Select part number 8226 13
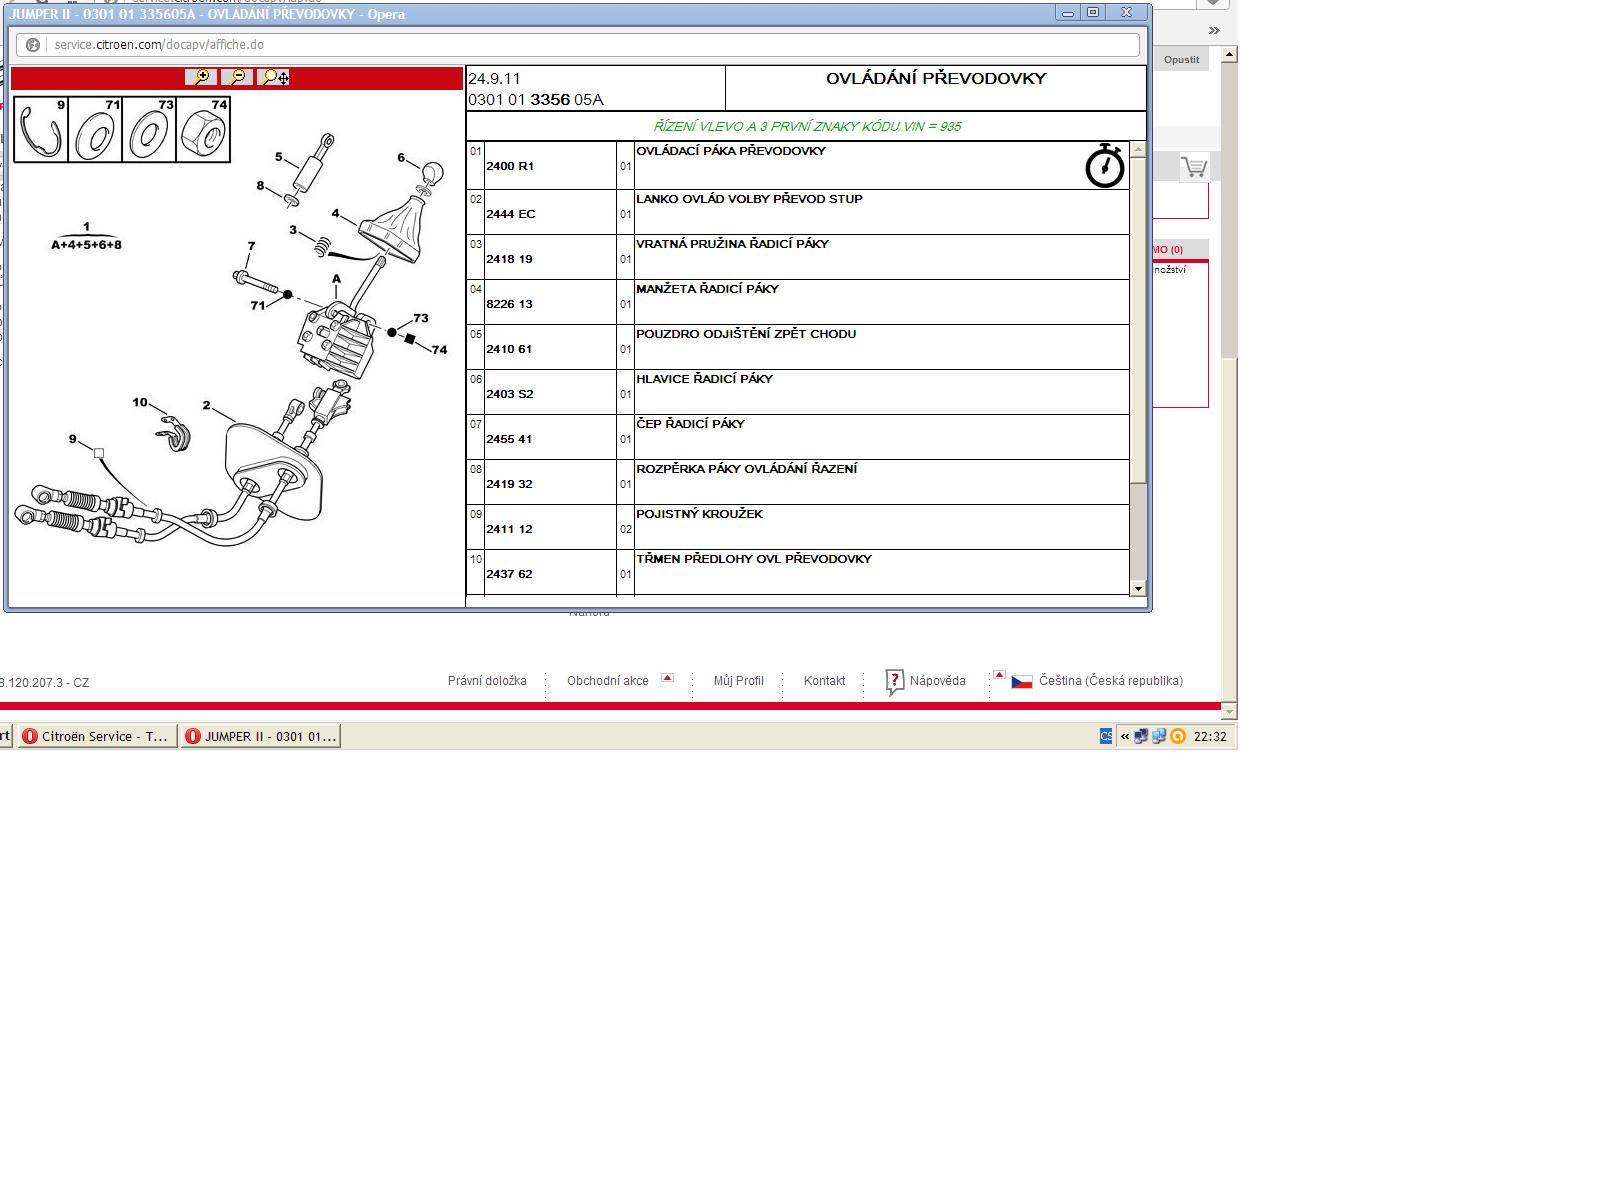 click(509, 304)
